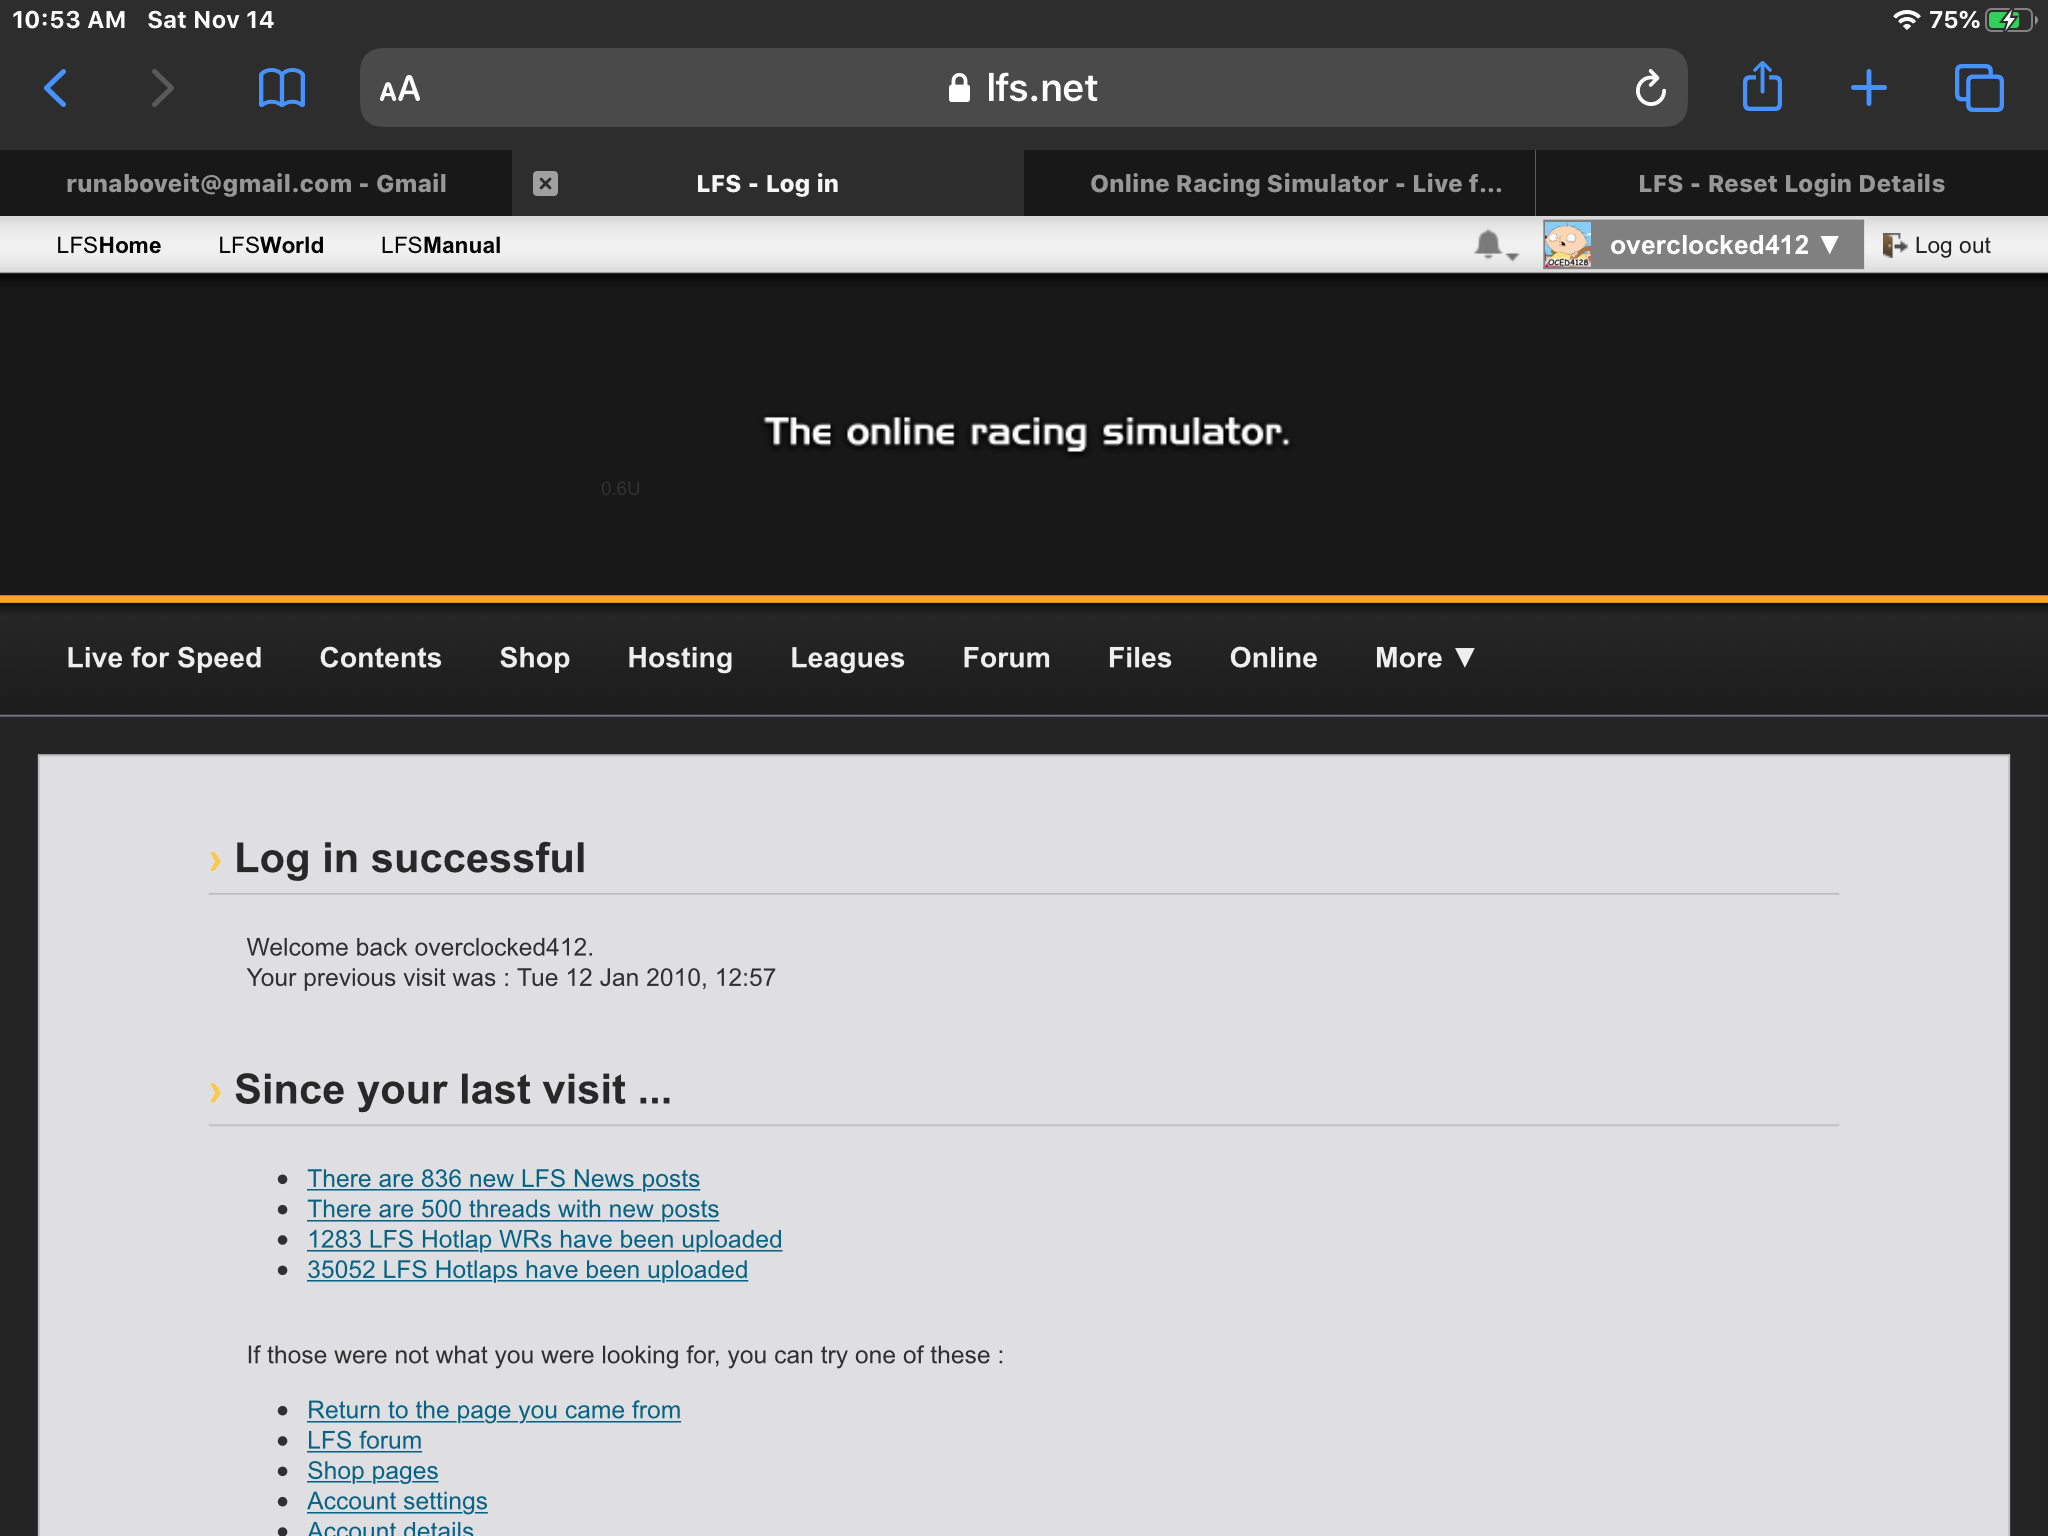Tap the reload page icon

(1650, 88)
